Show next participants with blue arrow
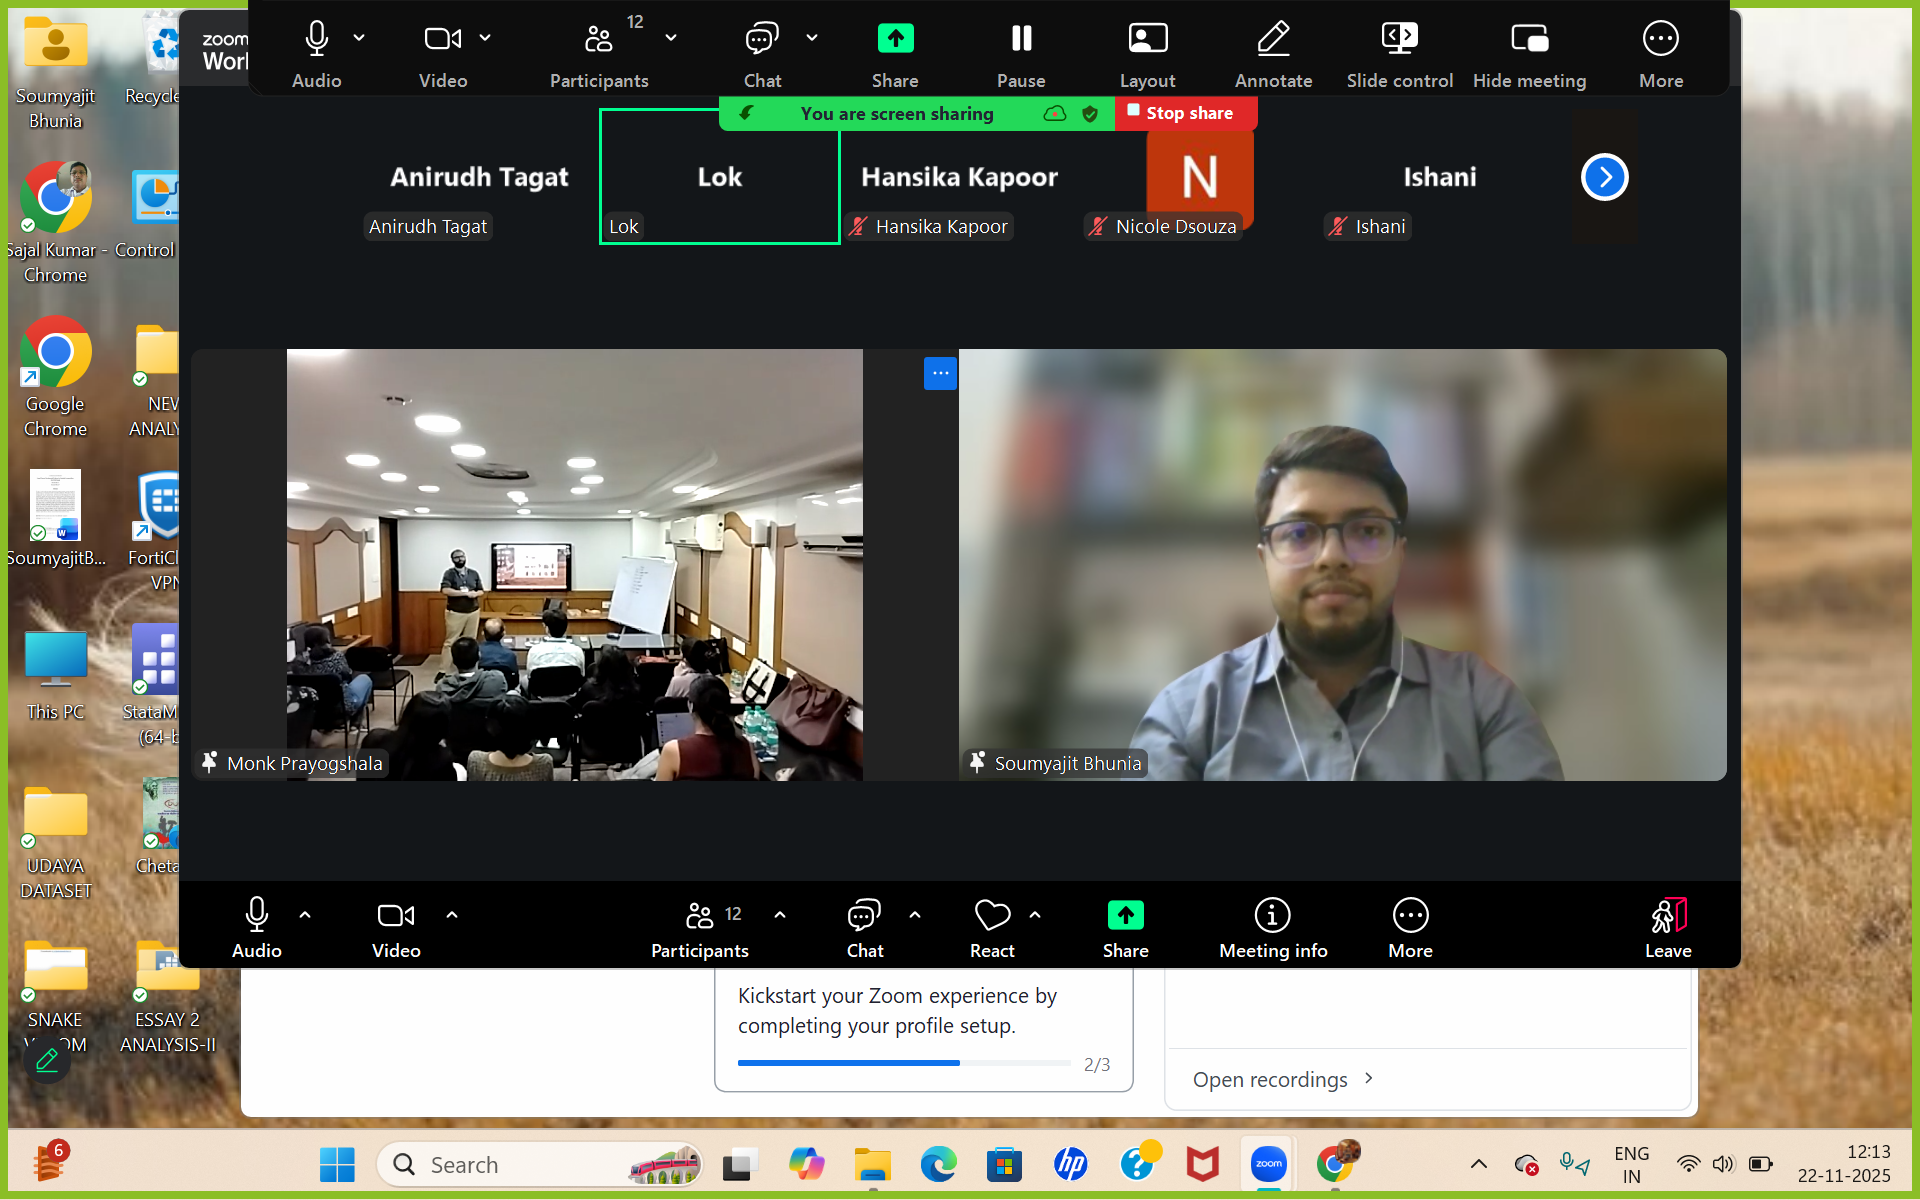1920x1200 pixels. 1604,178
